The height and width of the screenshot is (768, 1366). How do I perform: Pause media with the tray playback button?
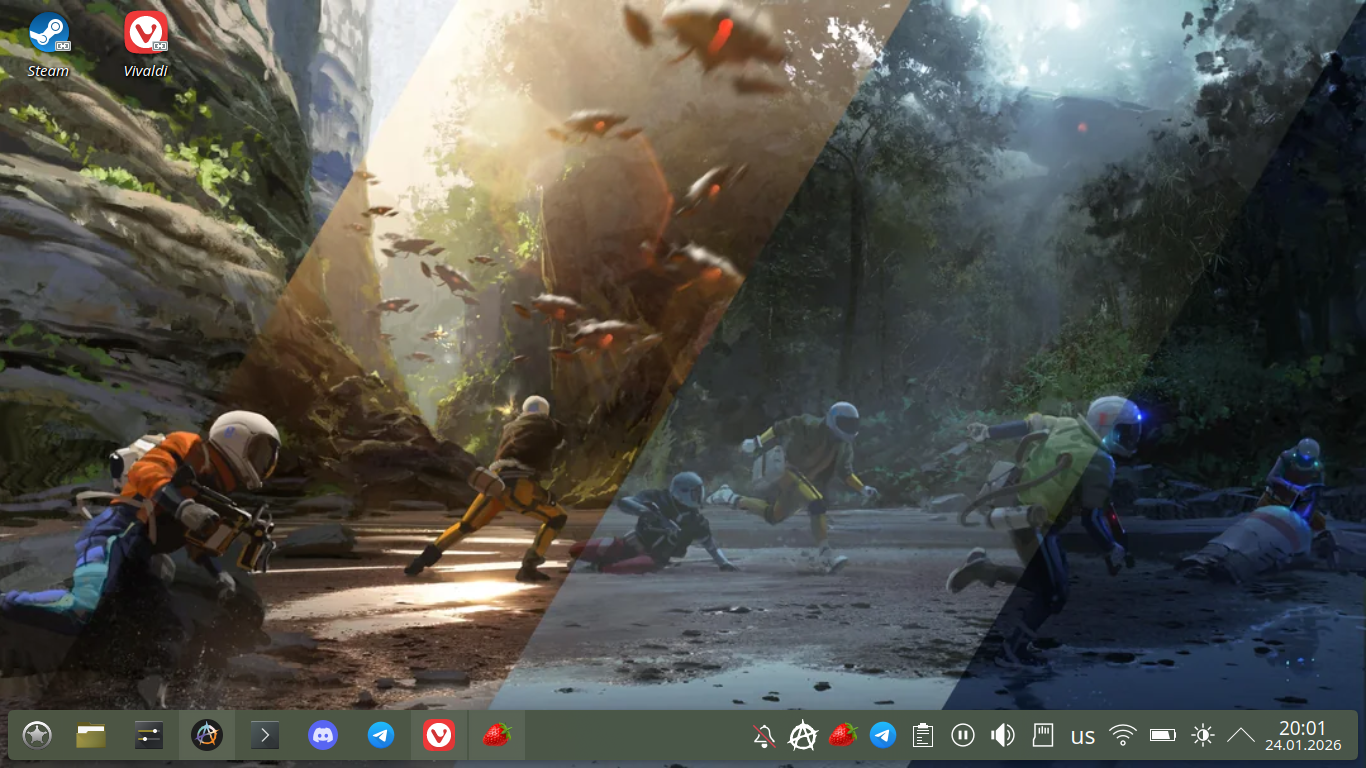tap(962, 736)
